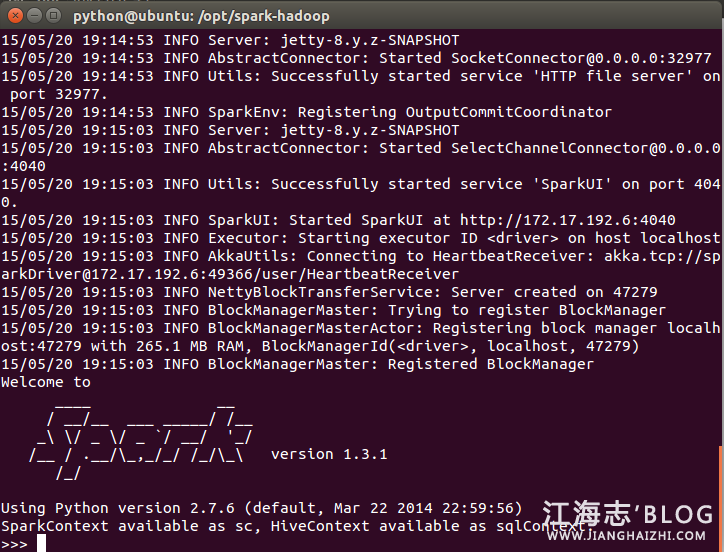Click the >>> Python prompt symbol
This screenshot has height=552, width=724.
point(14,543)
